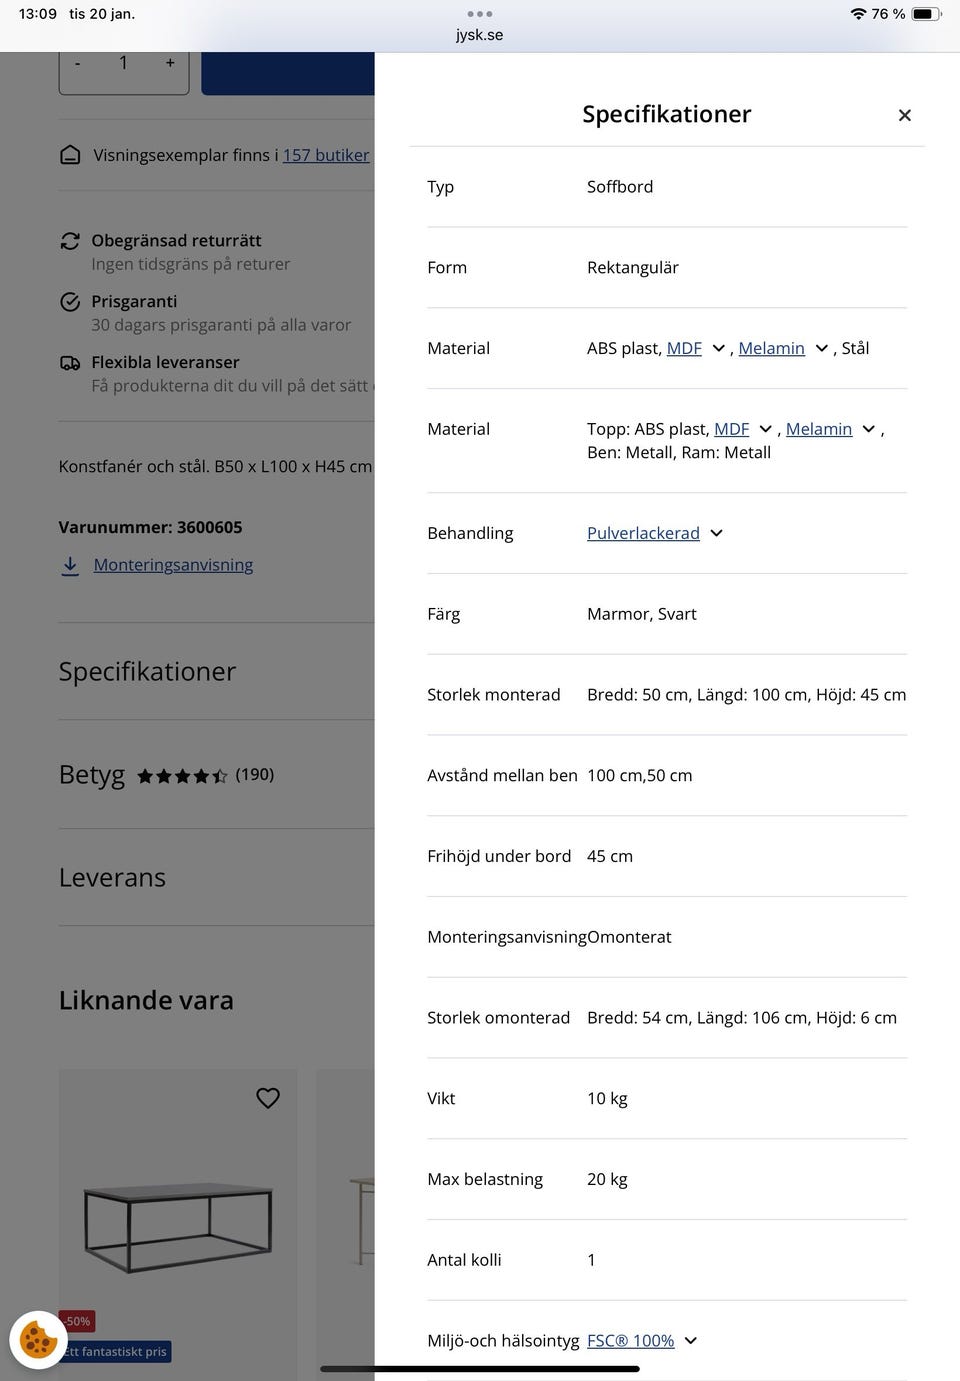Open the Leverans section
The image size is (960, 1381).
tap(112, 878)
